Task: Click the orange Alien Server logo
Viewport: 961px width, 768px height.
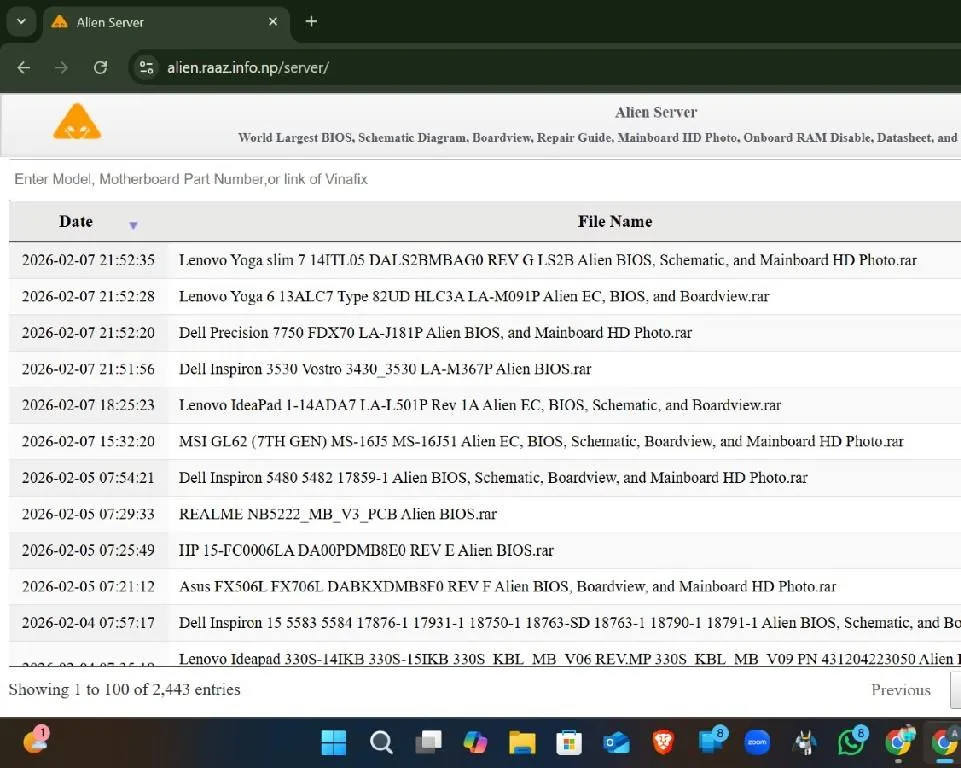Action: [x=77, y=122]
